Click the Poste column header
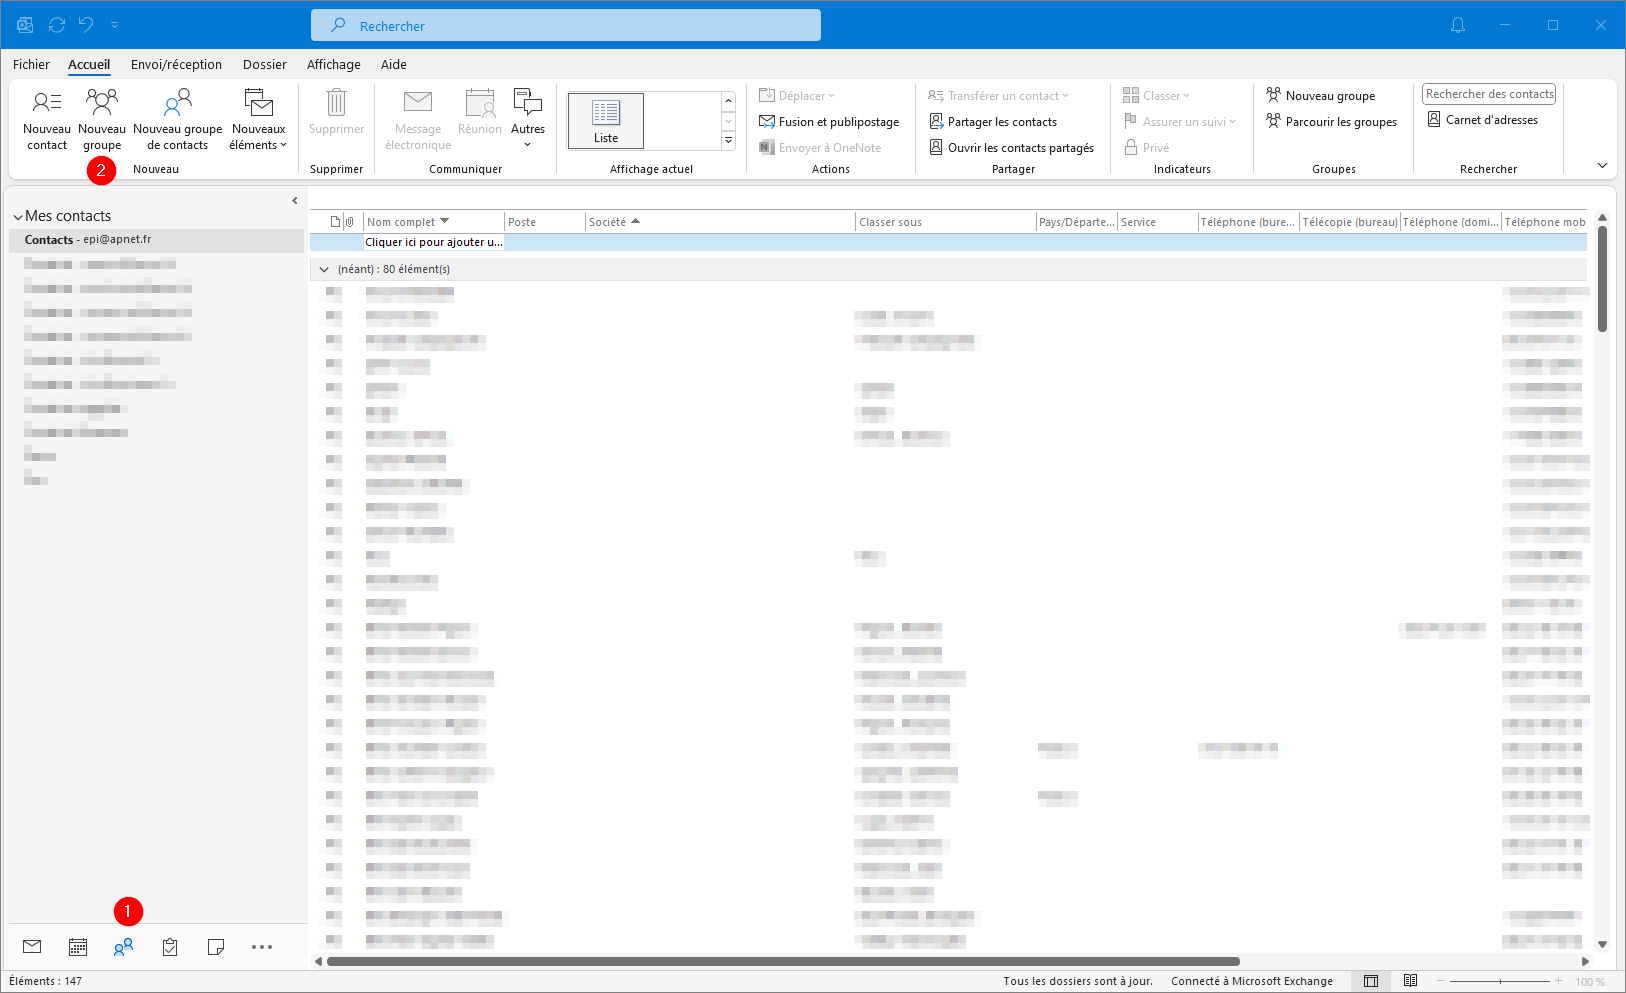Image resolution: width=1626 pixels, height=993 pixels. (x=545, y=222)
